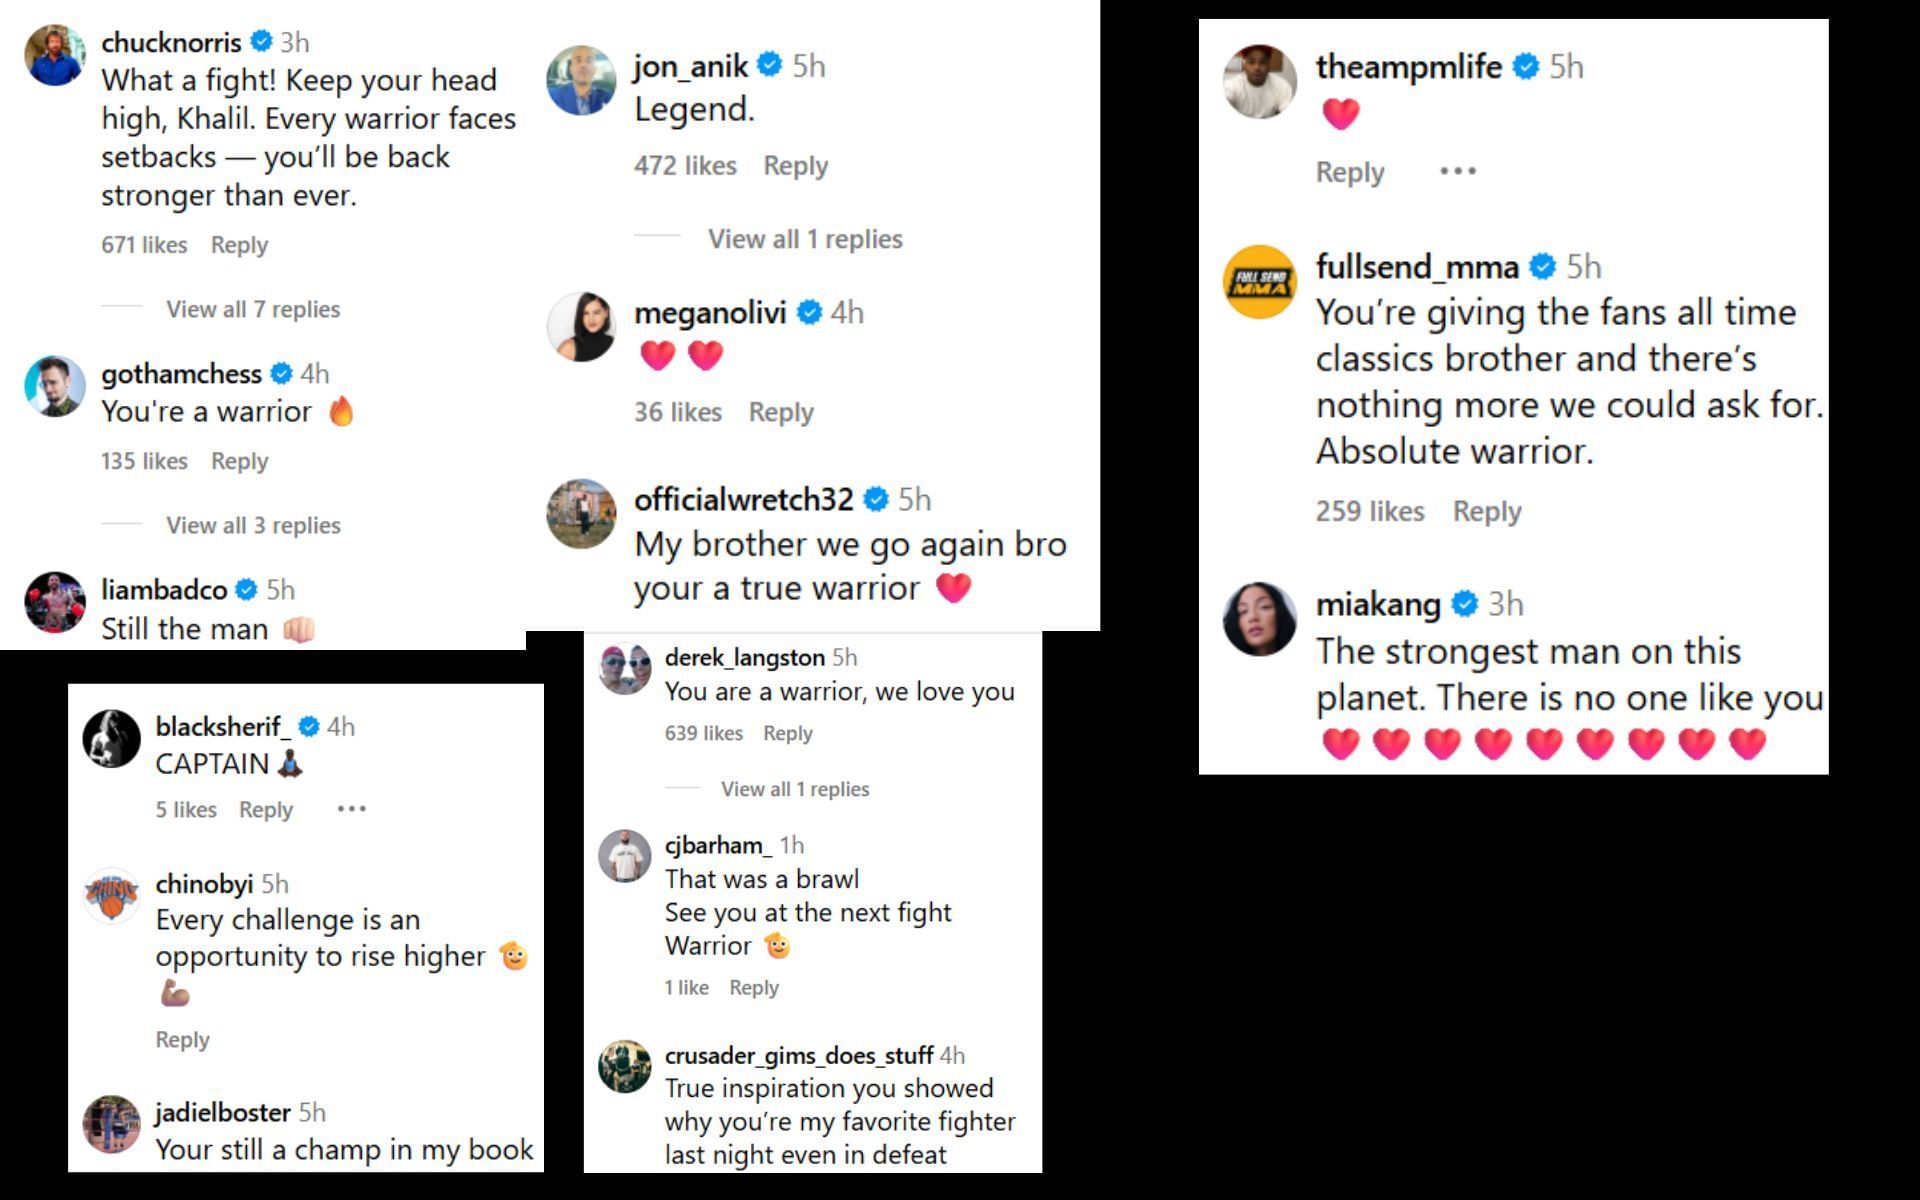Image resolution: width=1920 pixels, height=1200 pixels.
Task: Expand 3 replies under gothamchess comment
Action: (253, 525)
